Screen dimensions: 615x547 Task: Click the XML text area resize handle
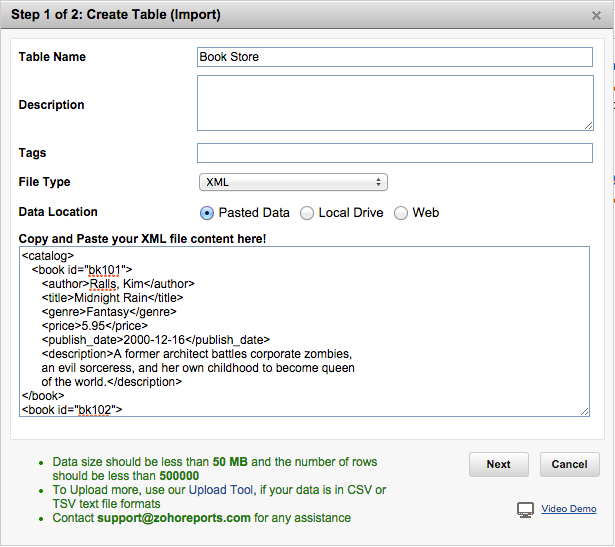click(584, 411)
